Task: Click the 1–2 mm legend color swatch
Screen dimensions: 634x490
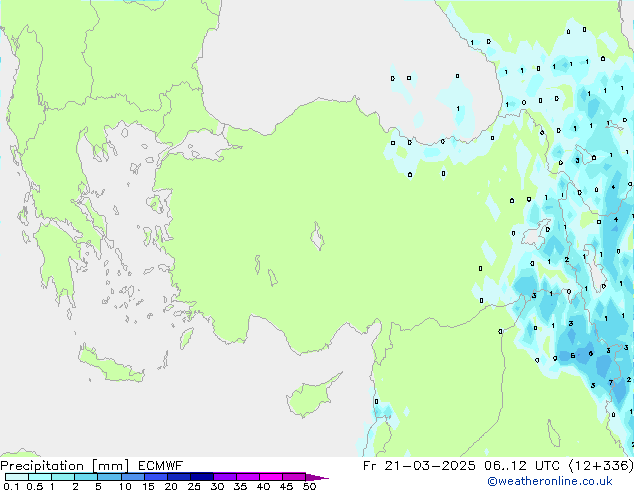Action: tap(63, 477)
